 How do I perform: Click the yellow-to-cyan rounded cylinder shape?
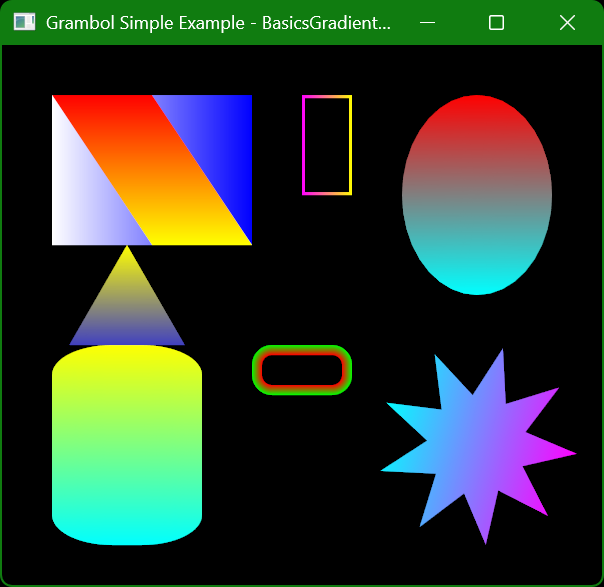[x=127, y=440]
